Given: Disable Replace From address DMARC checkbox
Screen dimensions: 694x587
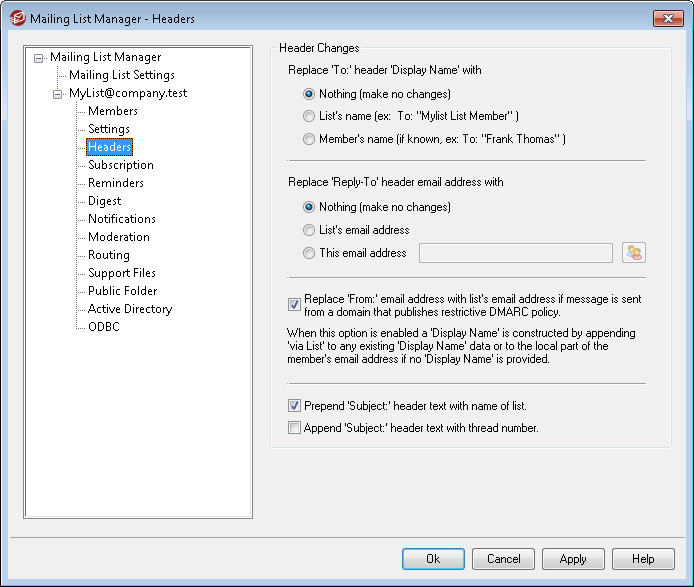Looking at the screenshot, I should click(295, 305).
